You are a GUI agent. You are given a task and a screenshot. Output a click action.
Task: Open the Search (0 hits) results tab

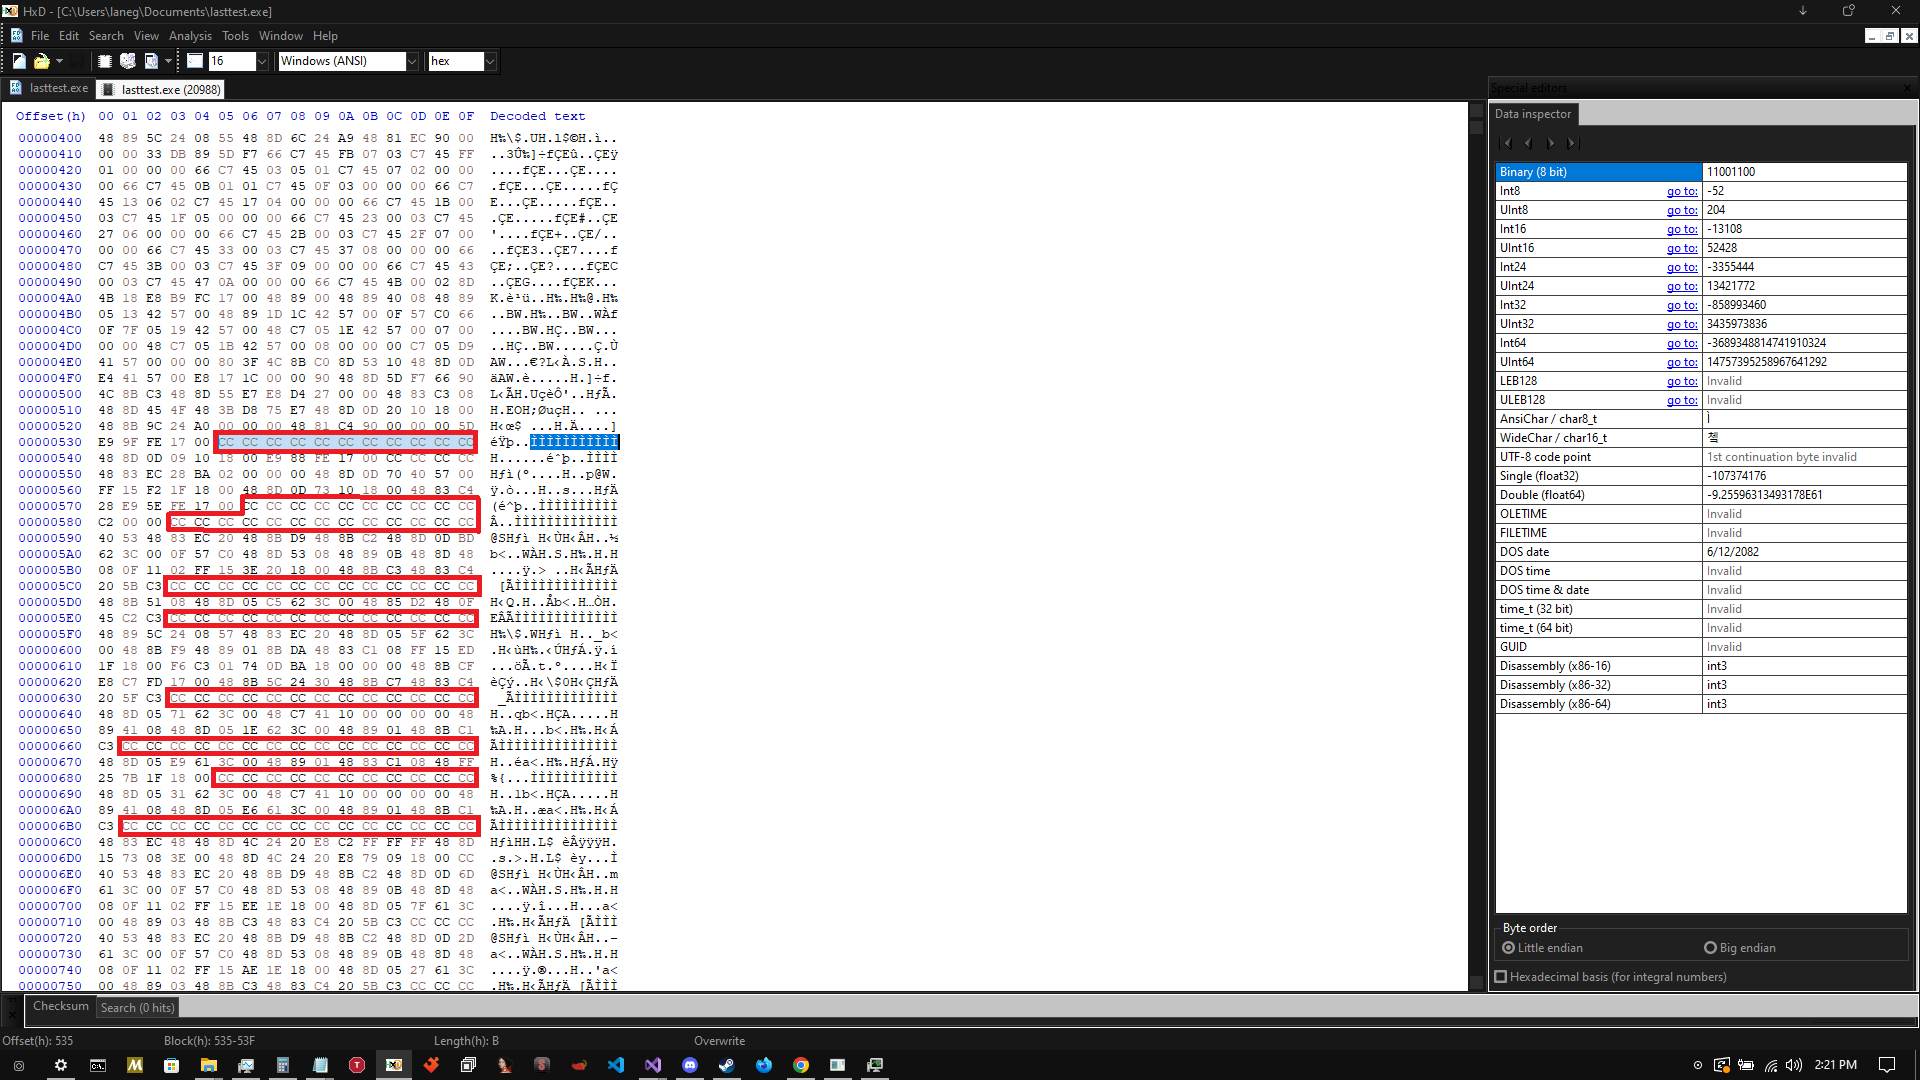137,1007
